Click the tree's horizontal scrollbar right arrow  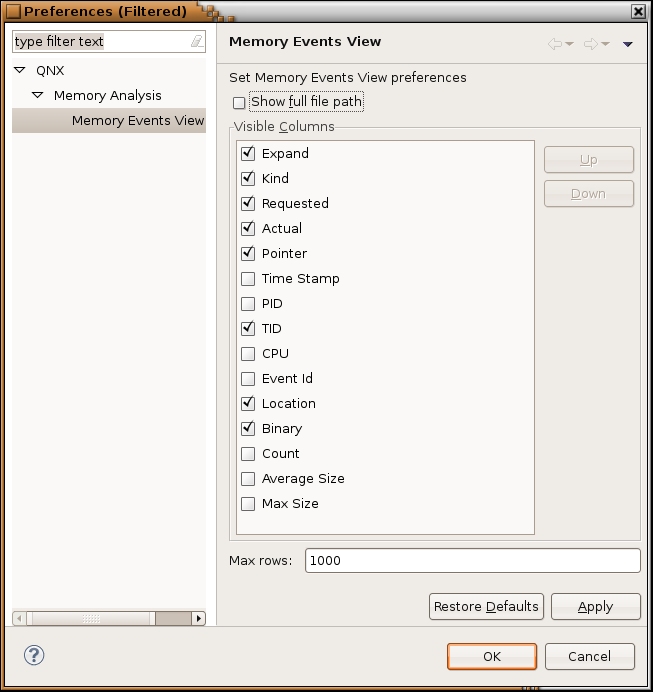[198, 619]
